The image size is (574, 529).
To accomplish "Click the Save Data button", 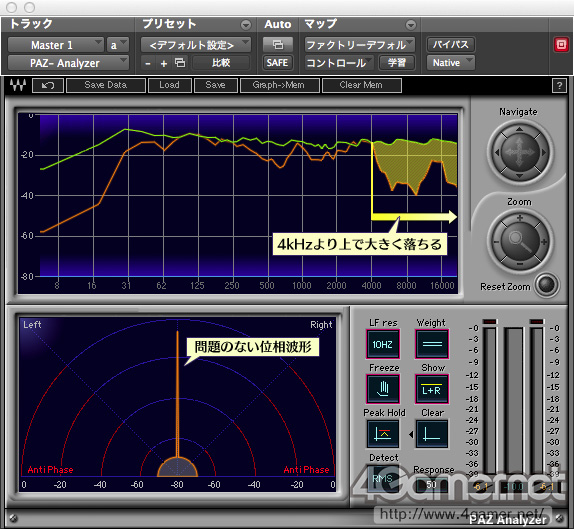I will pyautogui.click(x=105, y=85).
